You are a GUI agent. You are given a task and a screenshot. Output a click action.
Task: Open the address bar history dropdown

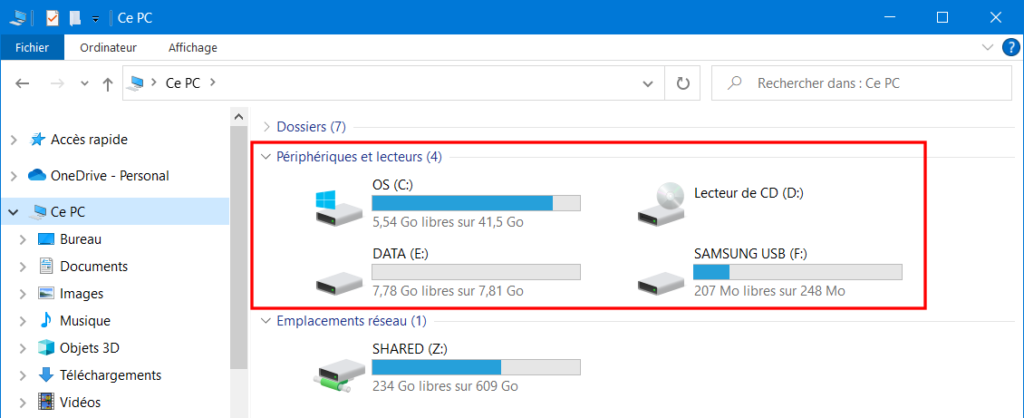tap(648, 84)
